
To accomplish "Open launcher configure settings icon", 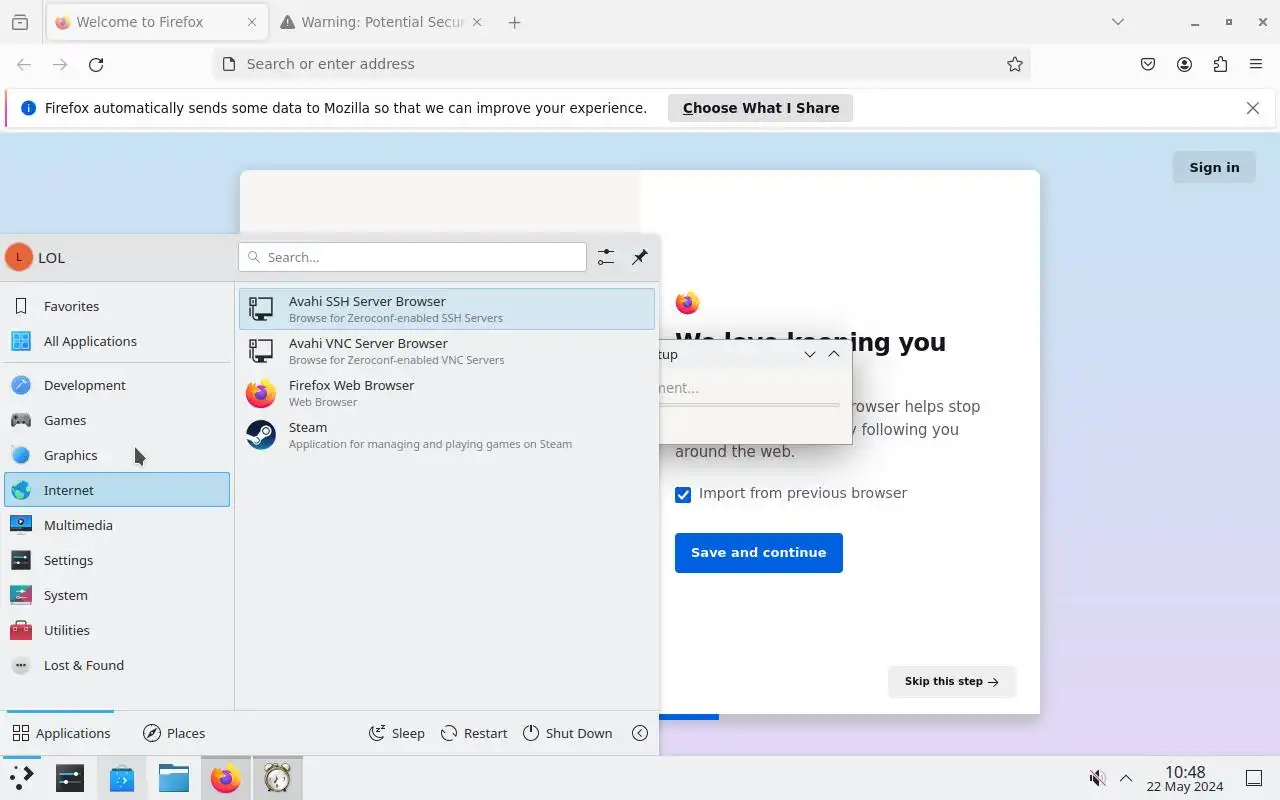I will (x=606, y=257).
